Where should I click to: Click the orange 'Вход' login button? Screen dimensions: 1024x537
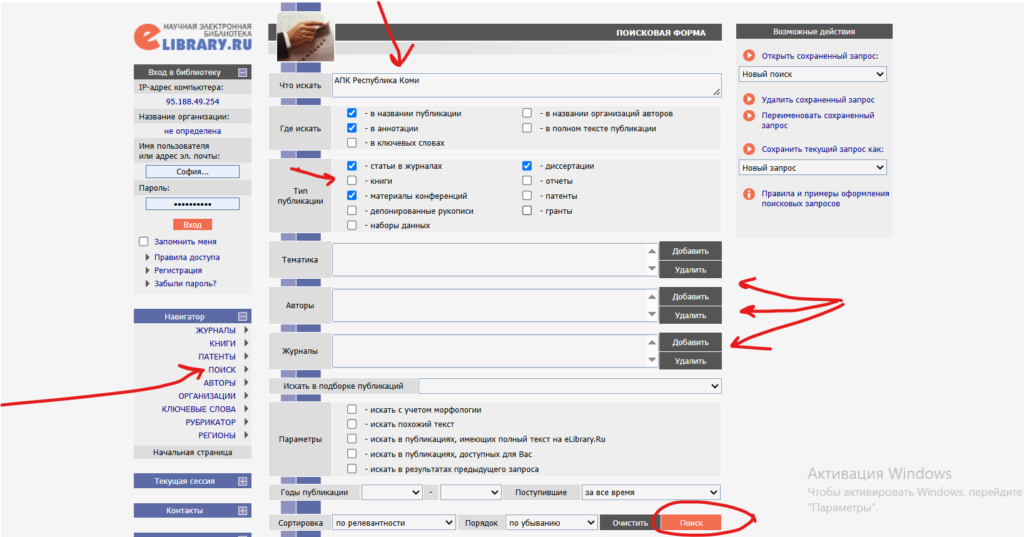coord(192,225)
